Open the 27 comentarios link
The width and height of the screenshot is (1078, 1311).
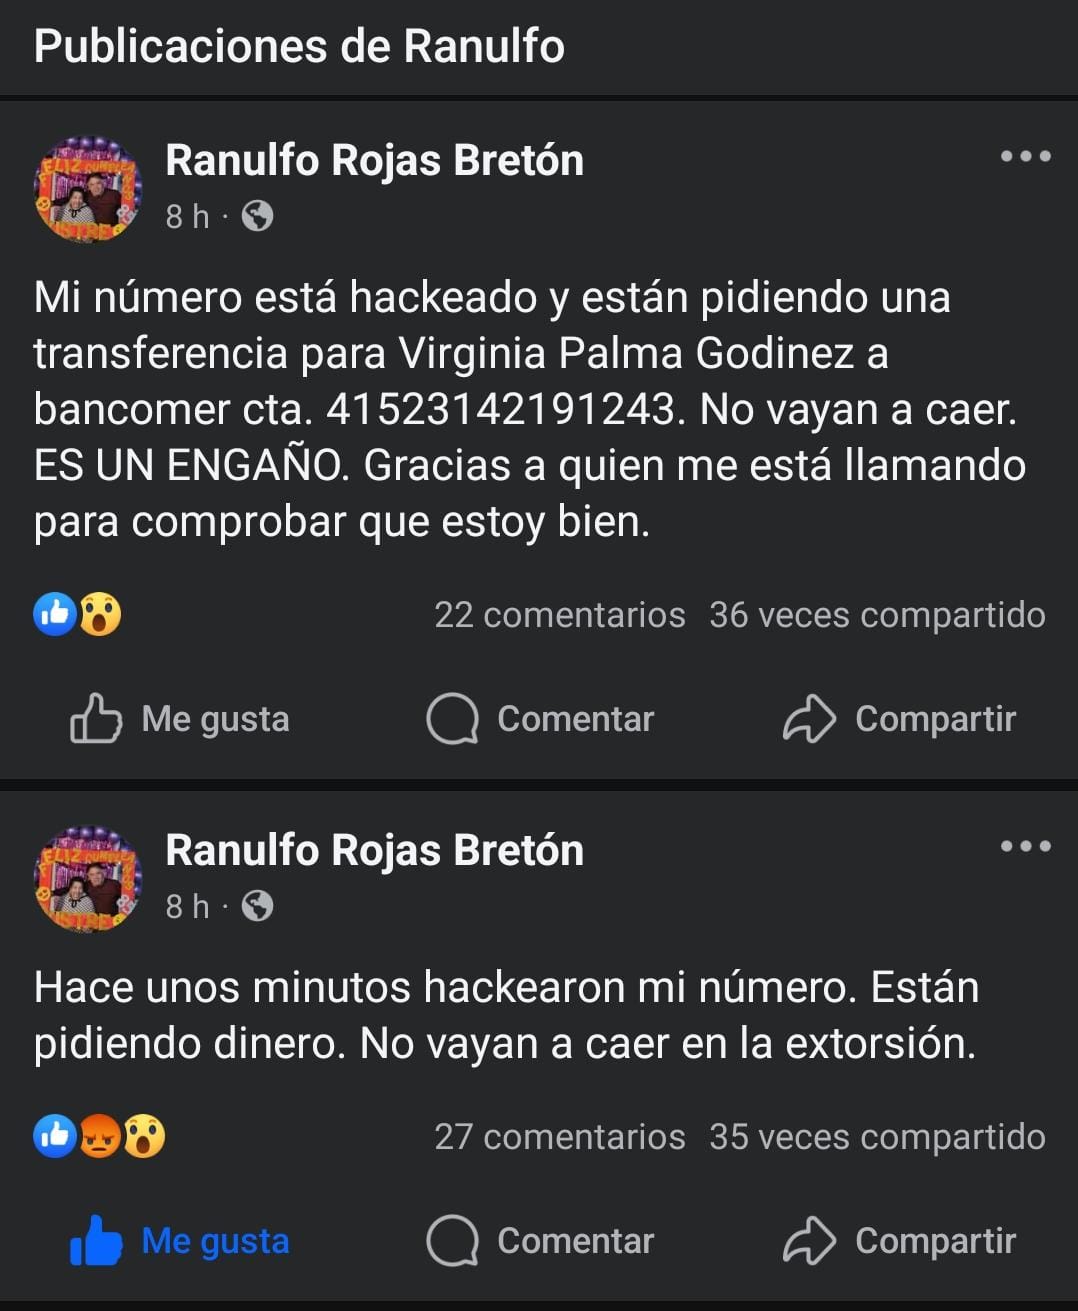point(559,1137)
